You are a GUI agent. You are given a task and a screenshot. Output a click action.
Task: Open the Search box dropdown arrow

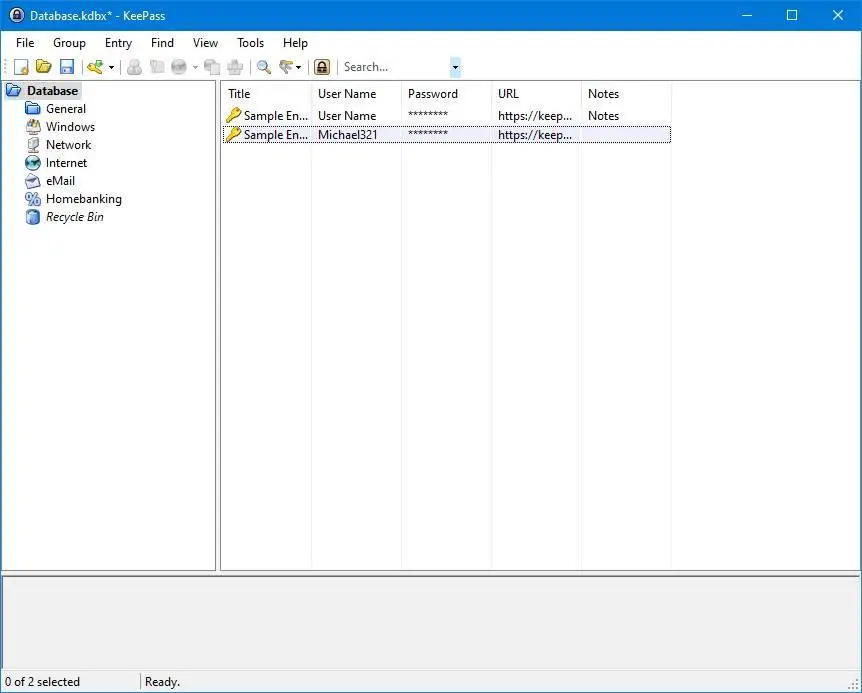[x=455, y=67]
